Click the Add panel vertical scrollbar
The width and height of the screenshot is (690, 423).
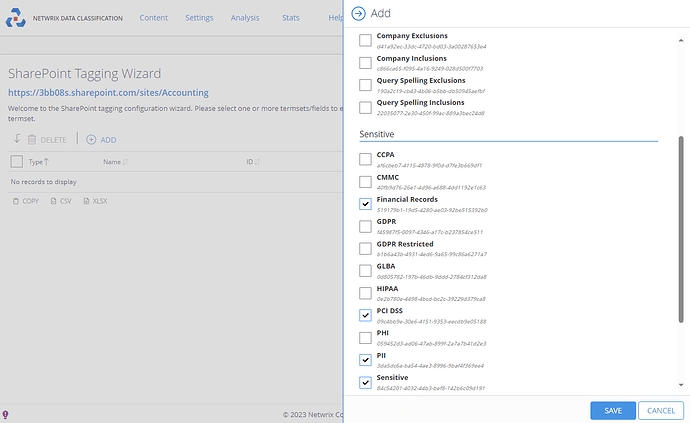click(x=683, y=250)
